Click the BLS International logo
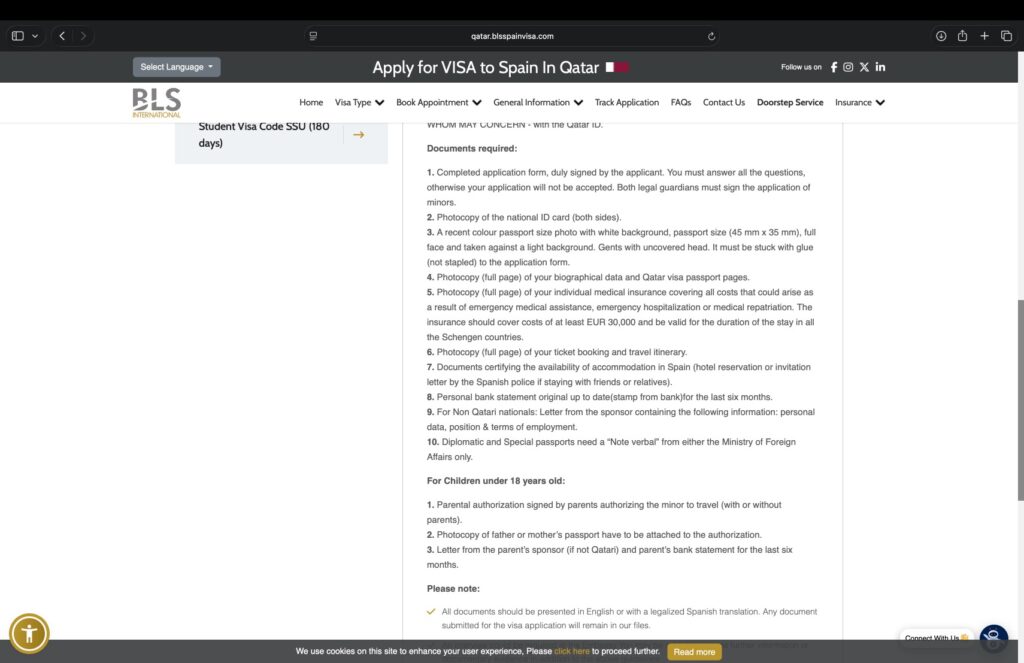 pos(157,103)
